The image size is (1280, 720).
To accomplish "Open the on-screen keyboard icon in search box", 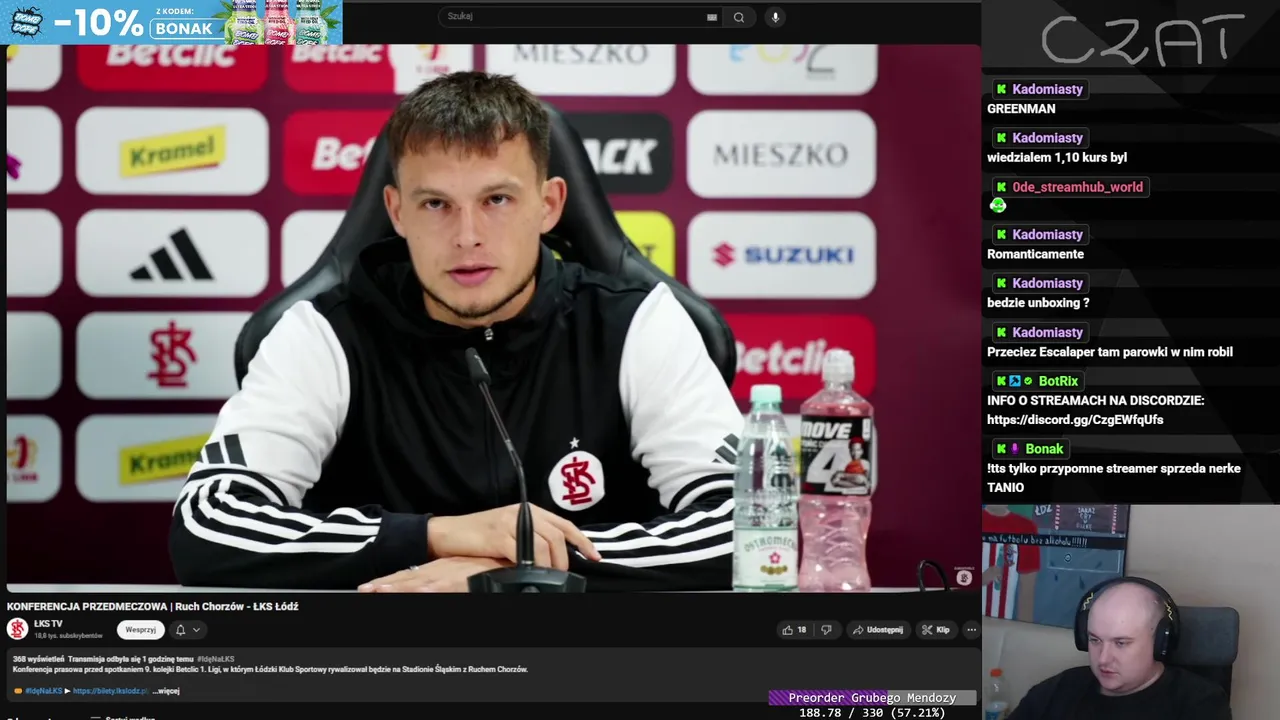I will point(712,17).
